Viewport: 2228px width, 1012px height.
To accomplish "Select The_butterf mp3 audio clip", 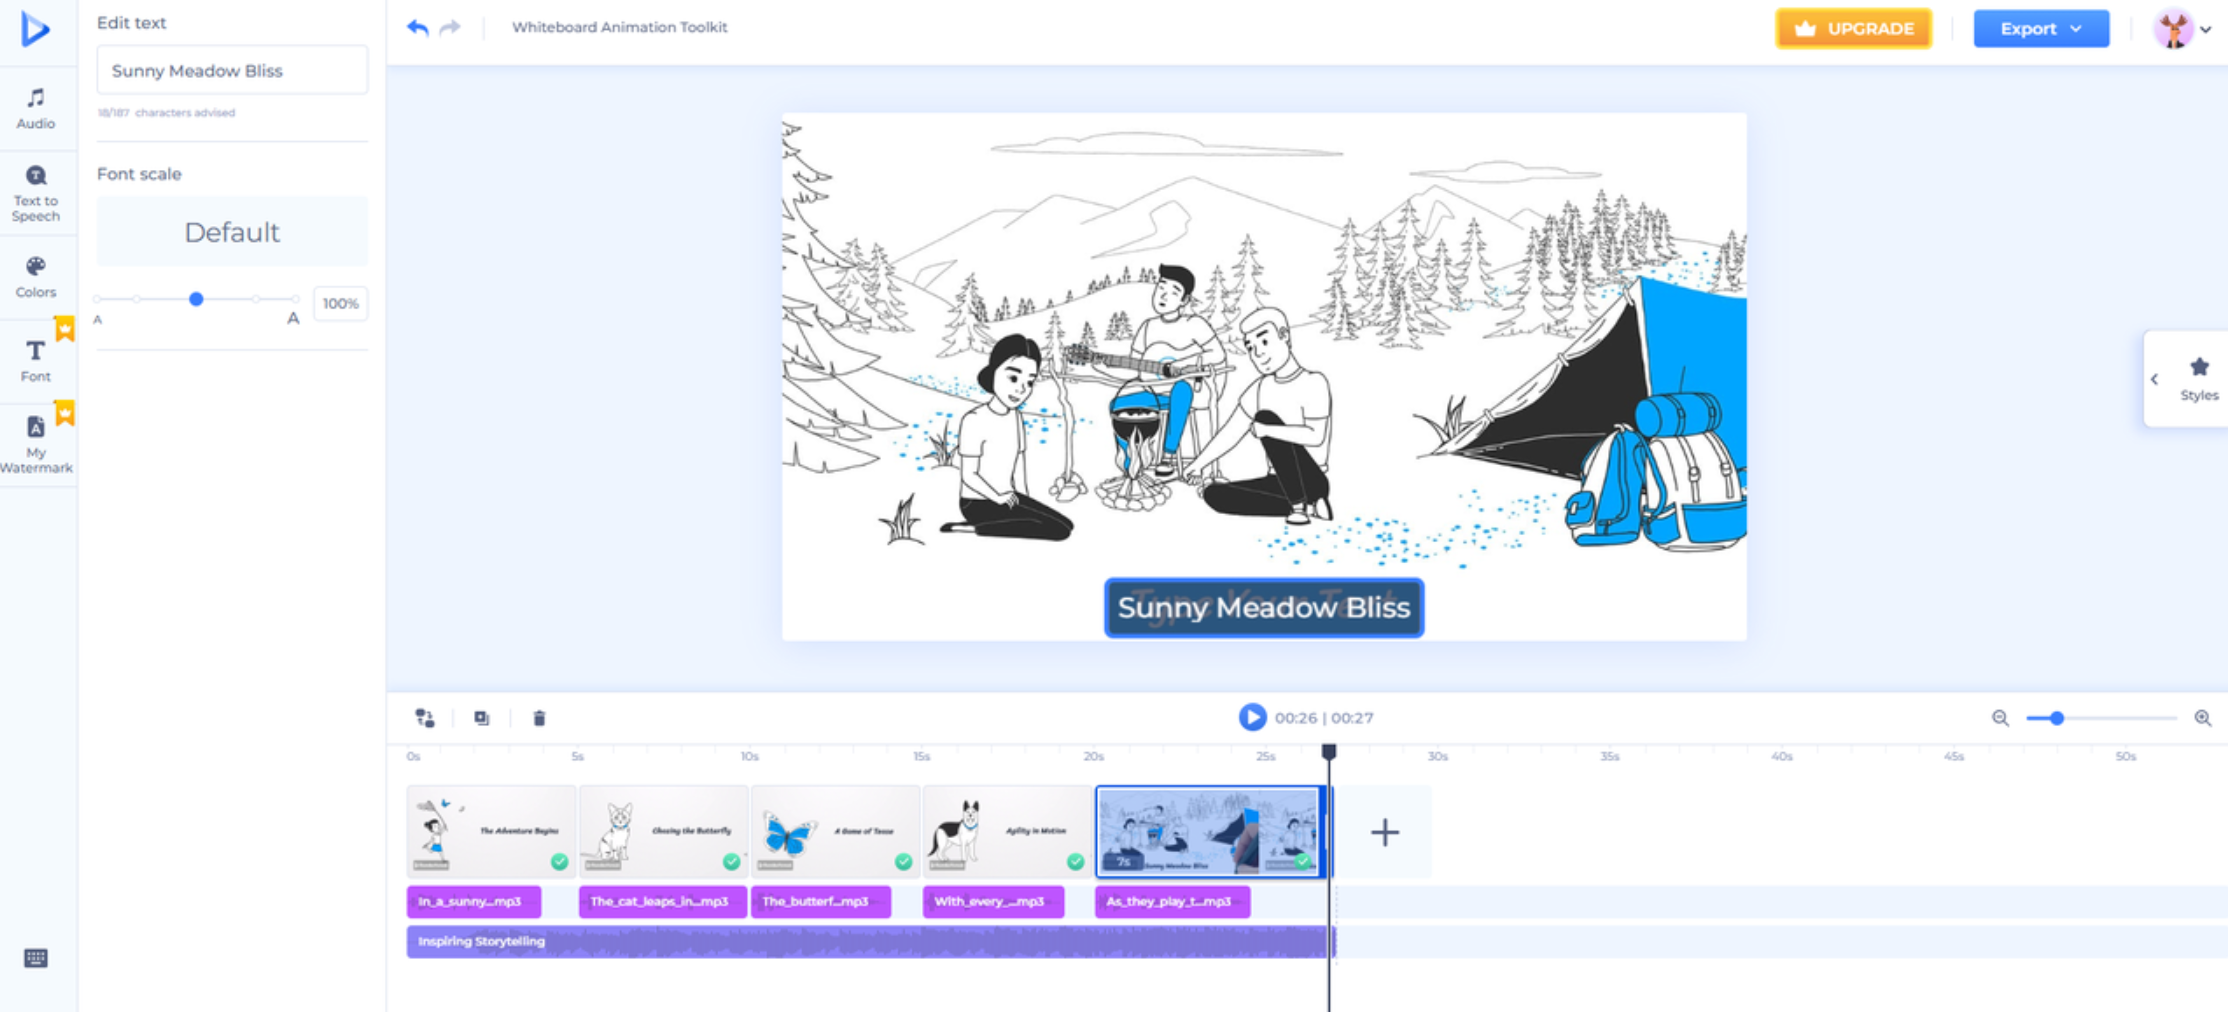I will click(x=821, y=901).
